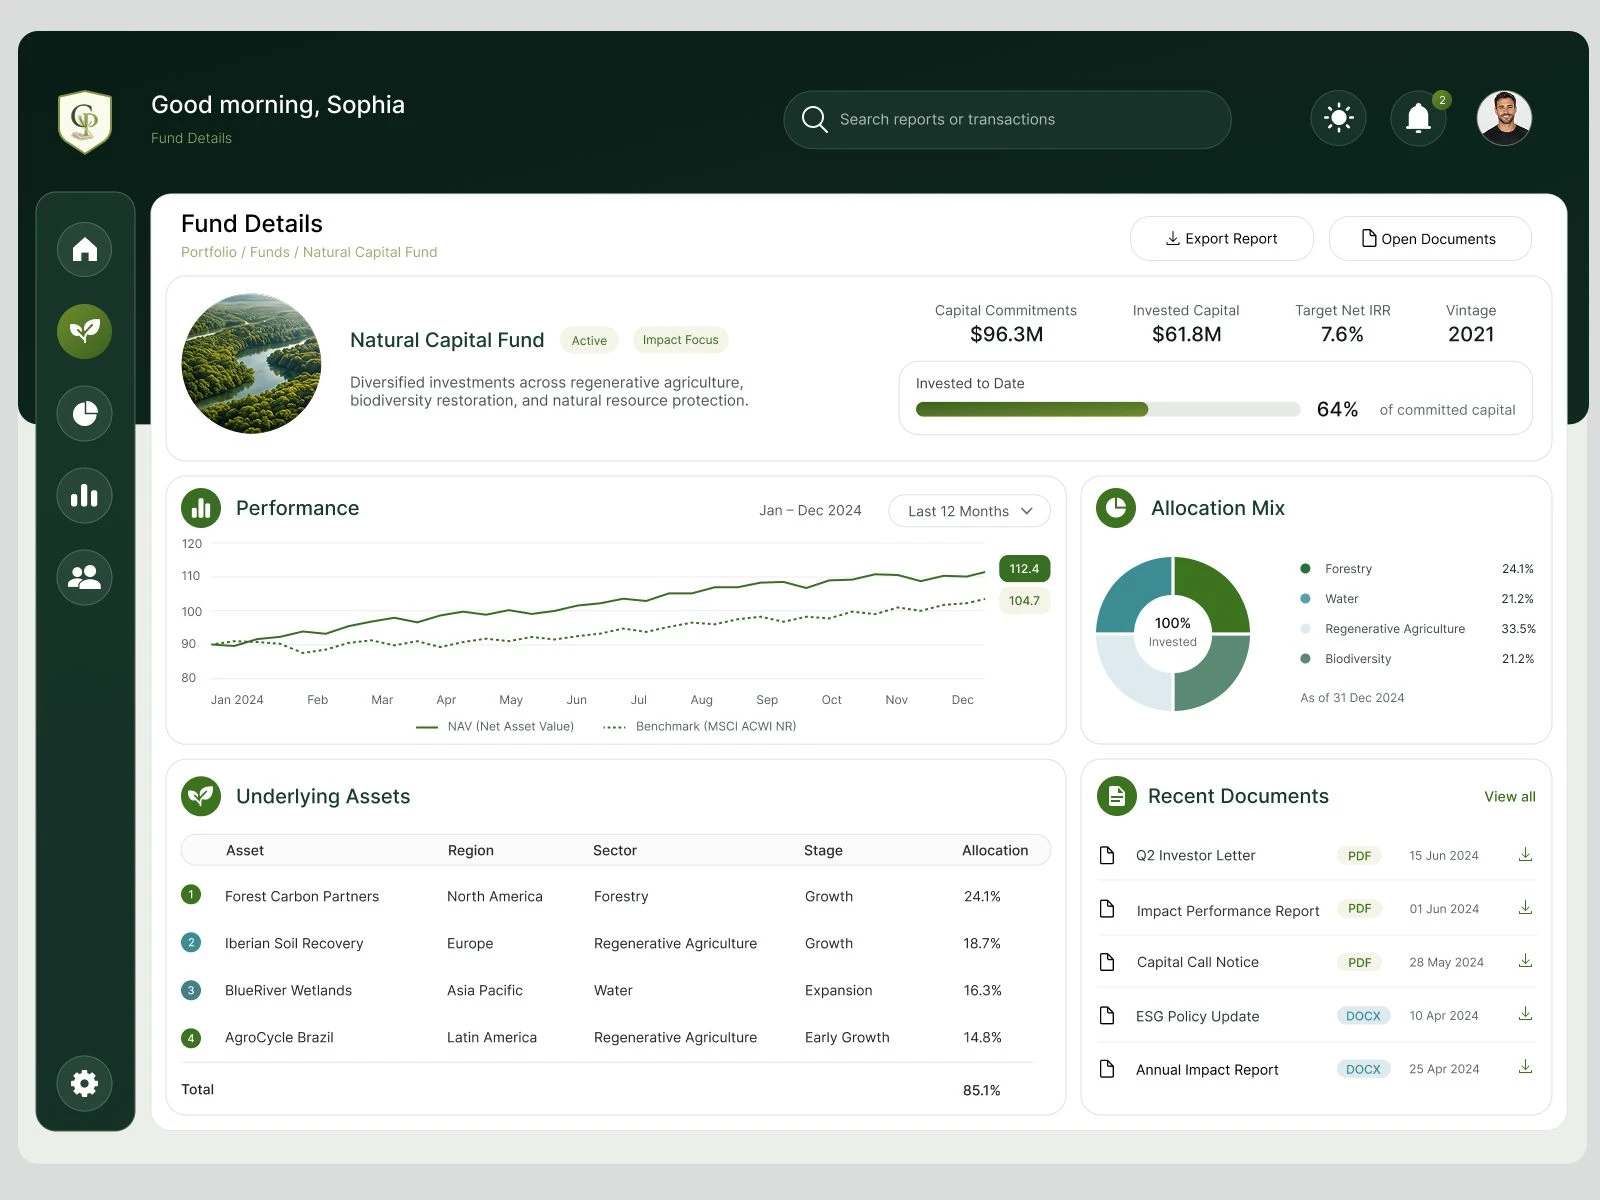Open the settings gear in the sidebar

(x=85, y=1083)
